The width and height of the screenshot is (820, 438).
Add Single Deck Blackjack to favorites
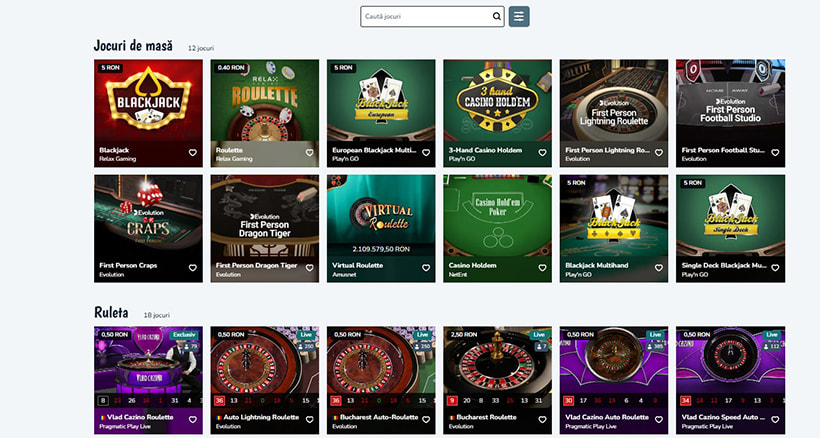pos(775,268)
